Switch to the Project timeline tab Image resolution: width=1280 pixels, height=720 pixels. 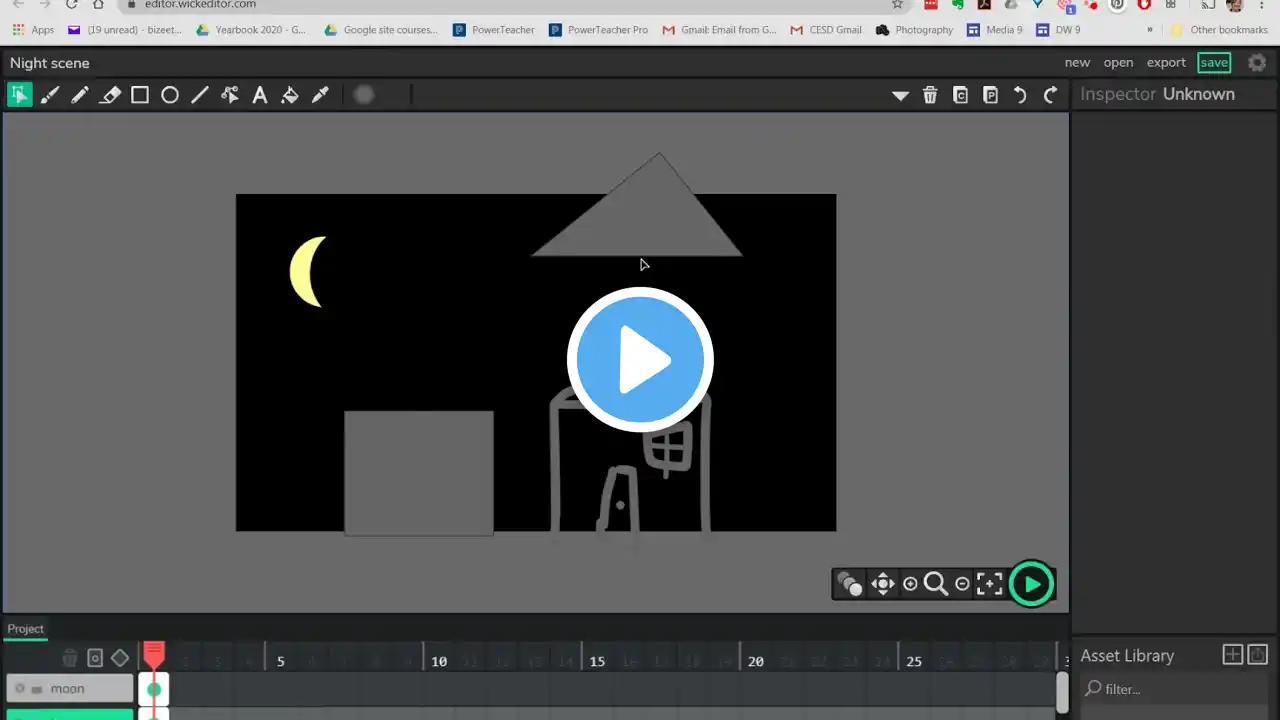26,629
